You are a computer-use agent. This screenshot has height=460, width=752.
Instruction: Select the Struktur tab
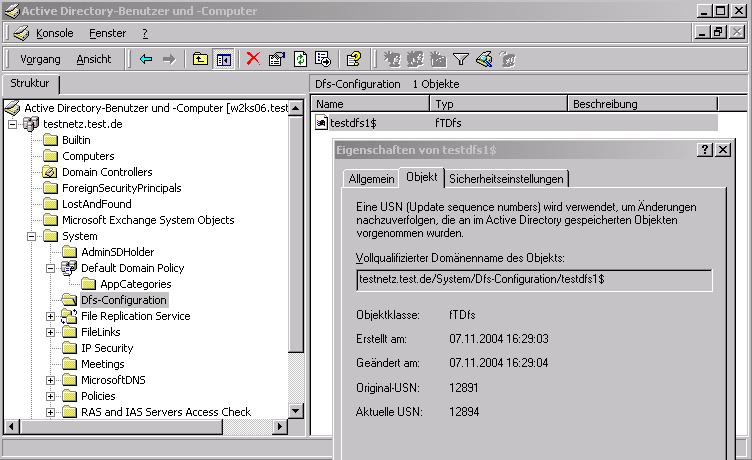coord(30,83)
